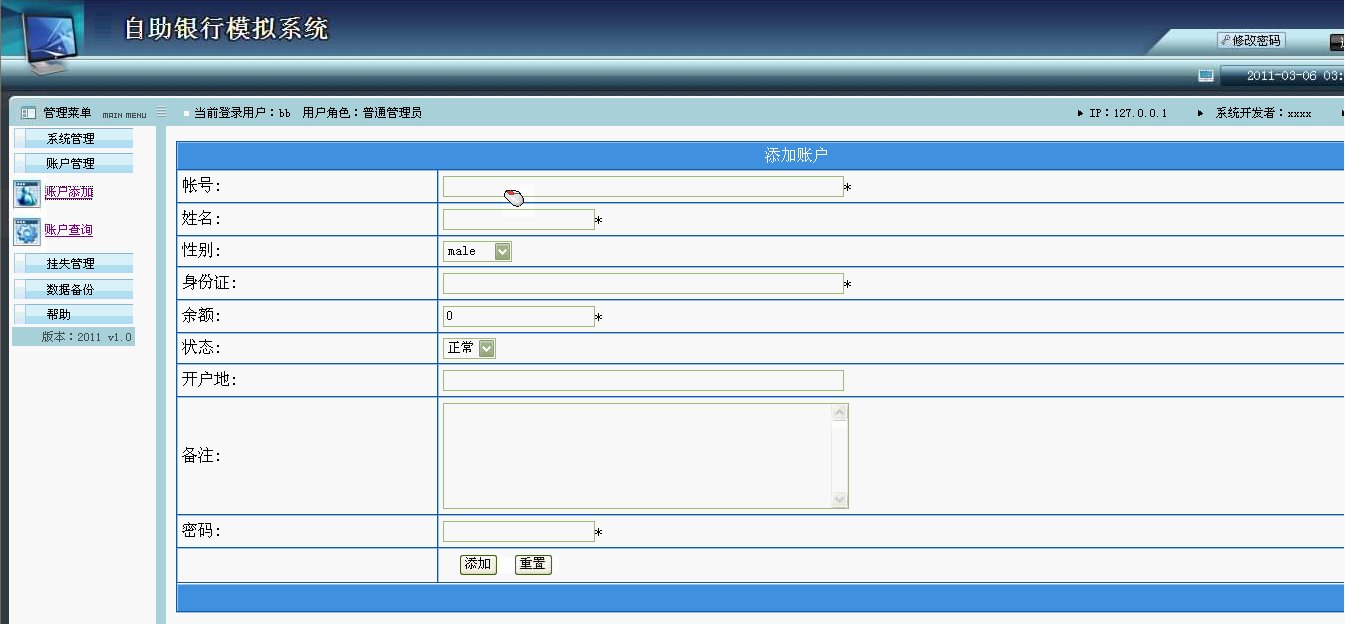Image resolution: width=1345 pixels, height=624 pixels.
Task: Expand the 数据备份 menu section
Action: (x=73, y=289)
